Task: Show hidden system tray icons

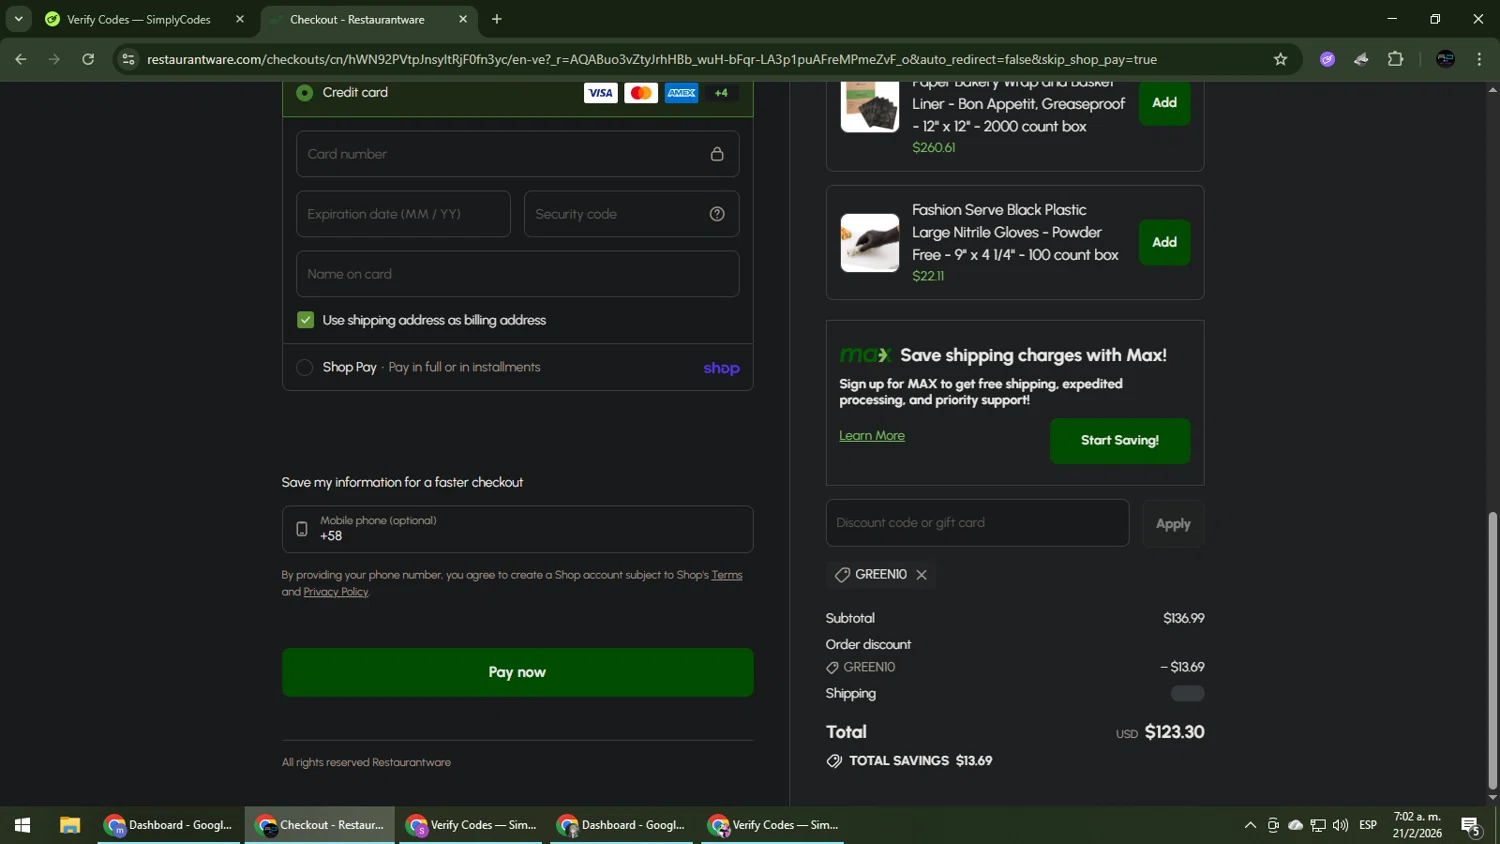Action: 1250,825
